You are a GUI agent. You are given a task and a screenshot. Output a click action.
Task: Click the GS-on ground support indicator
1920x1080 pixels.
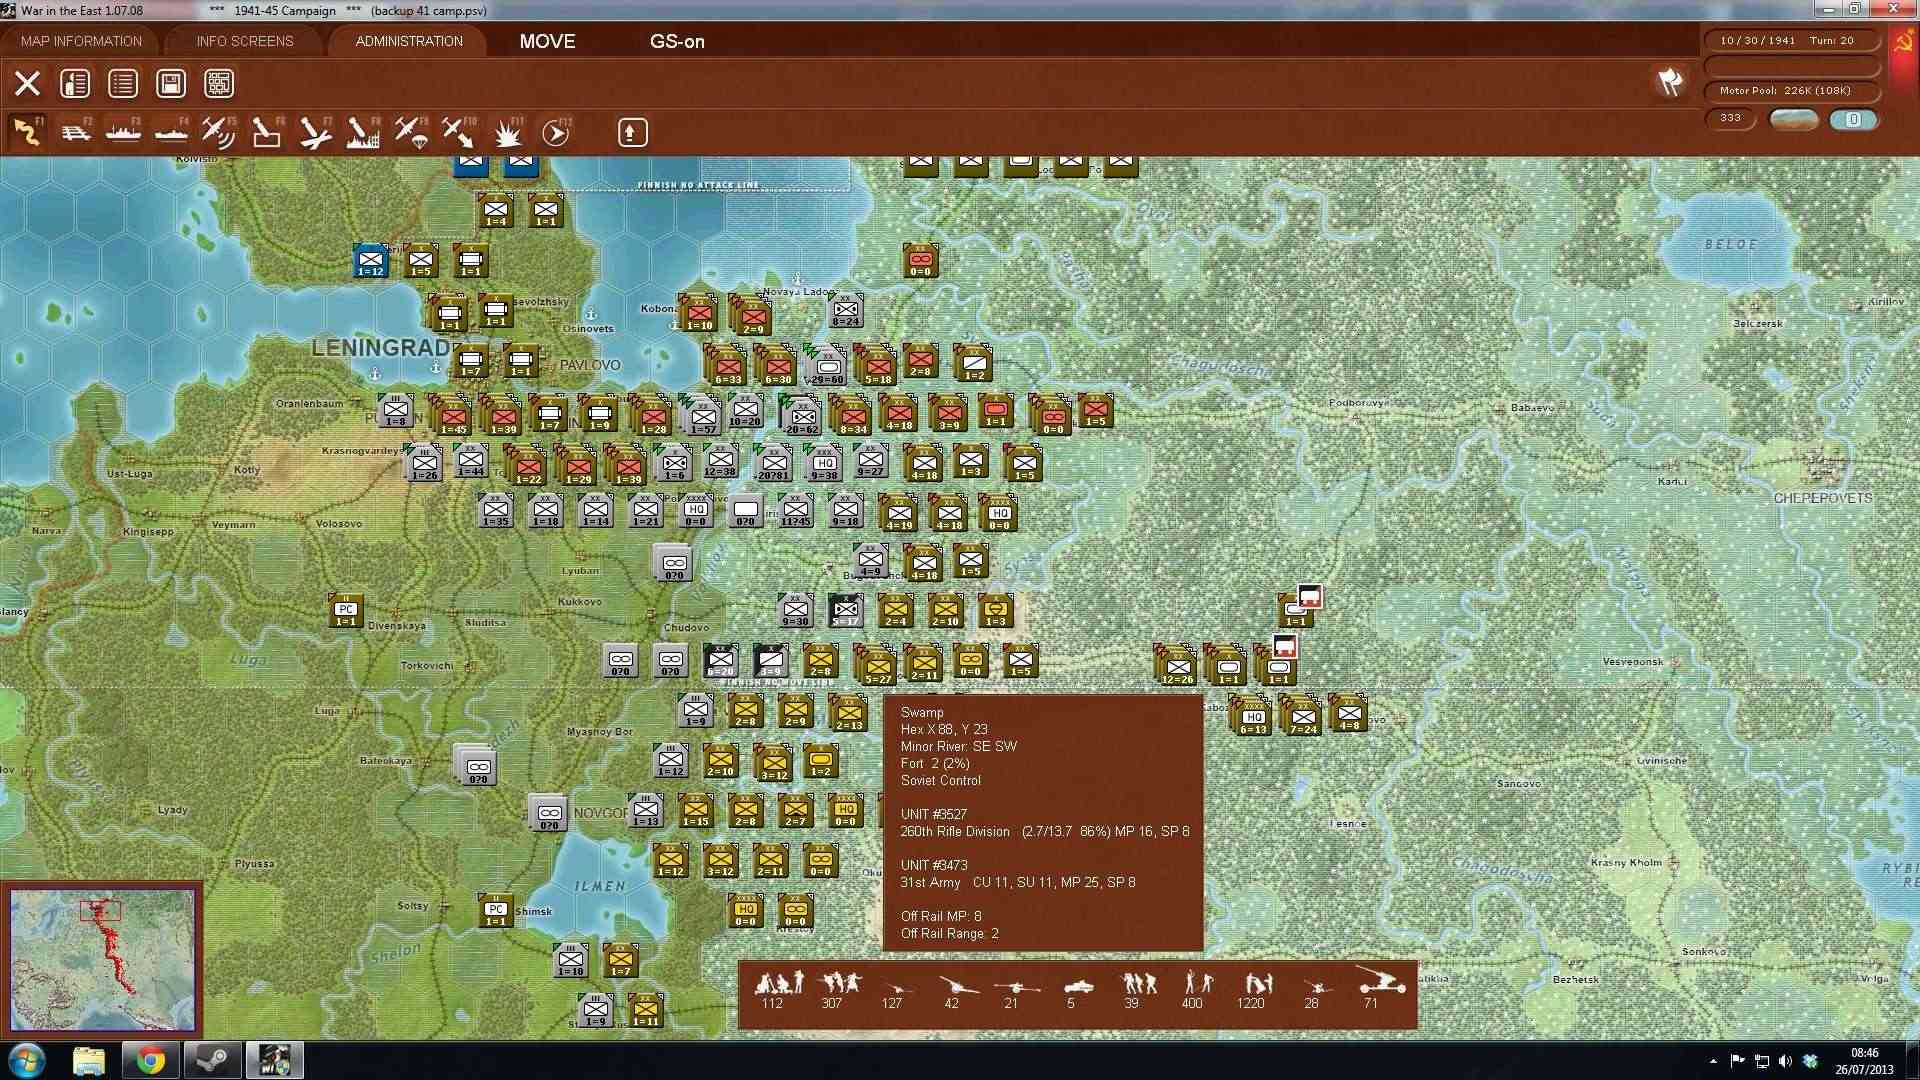tap(677, 41)
